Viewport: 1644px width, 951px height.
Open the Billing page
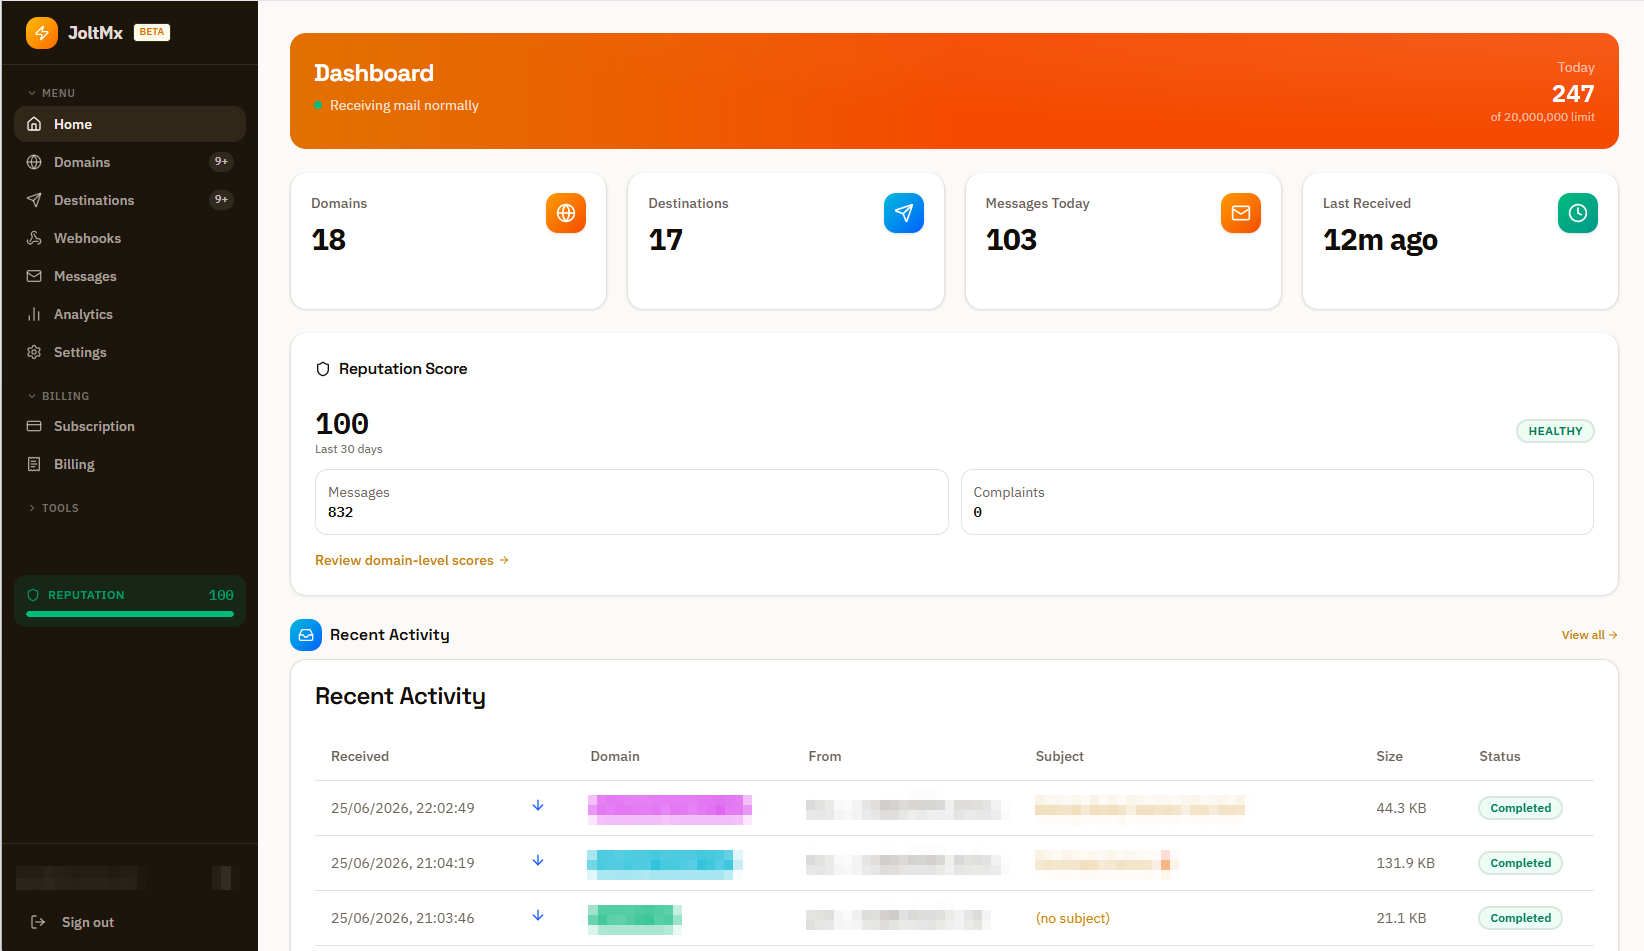[x=130, y=464]
